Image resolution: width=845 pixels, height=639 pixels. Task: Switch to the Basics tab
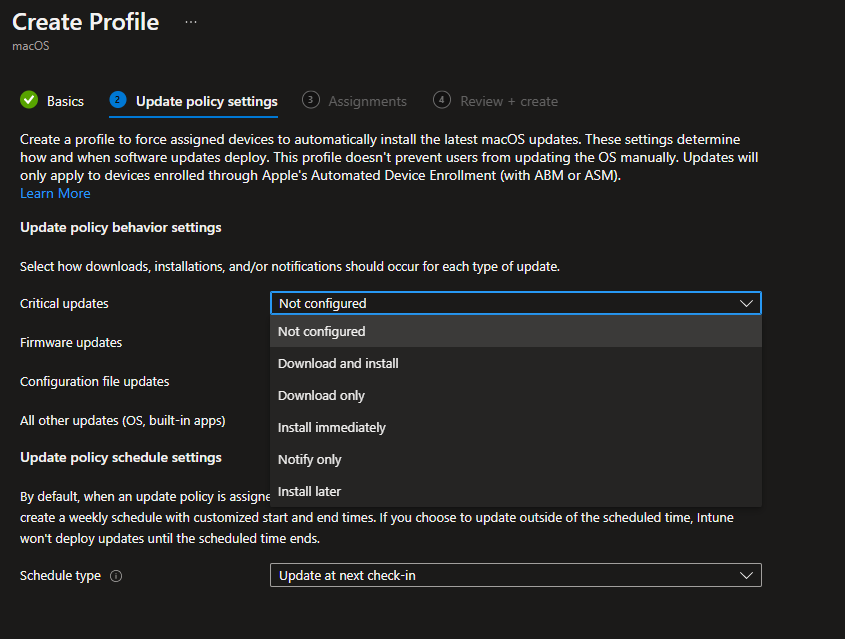pos(65,101)
